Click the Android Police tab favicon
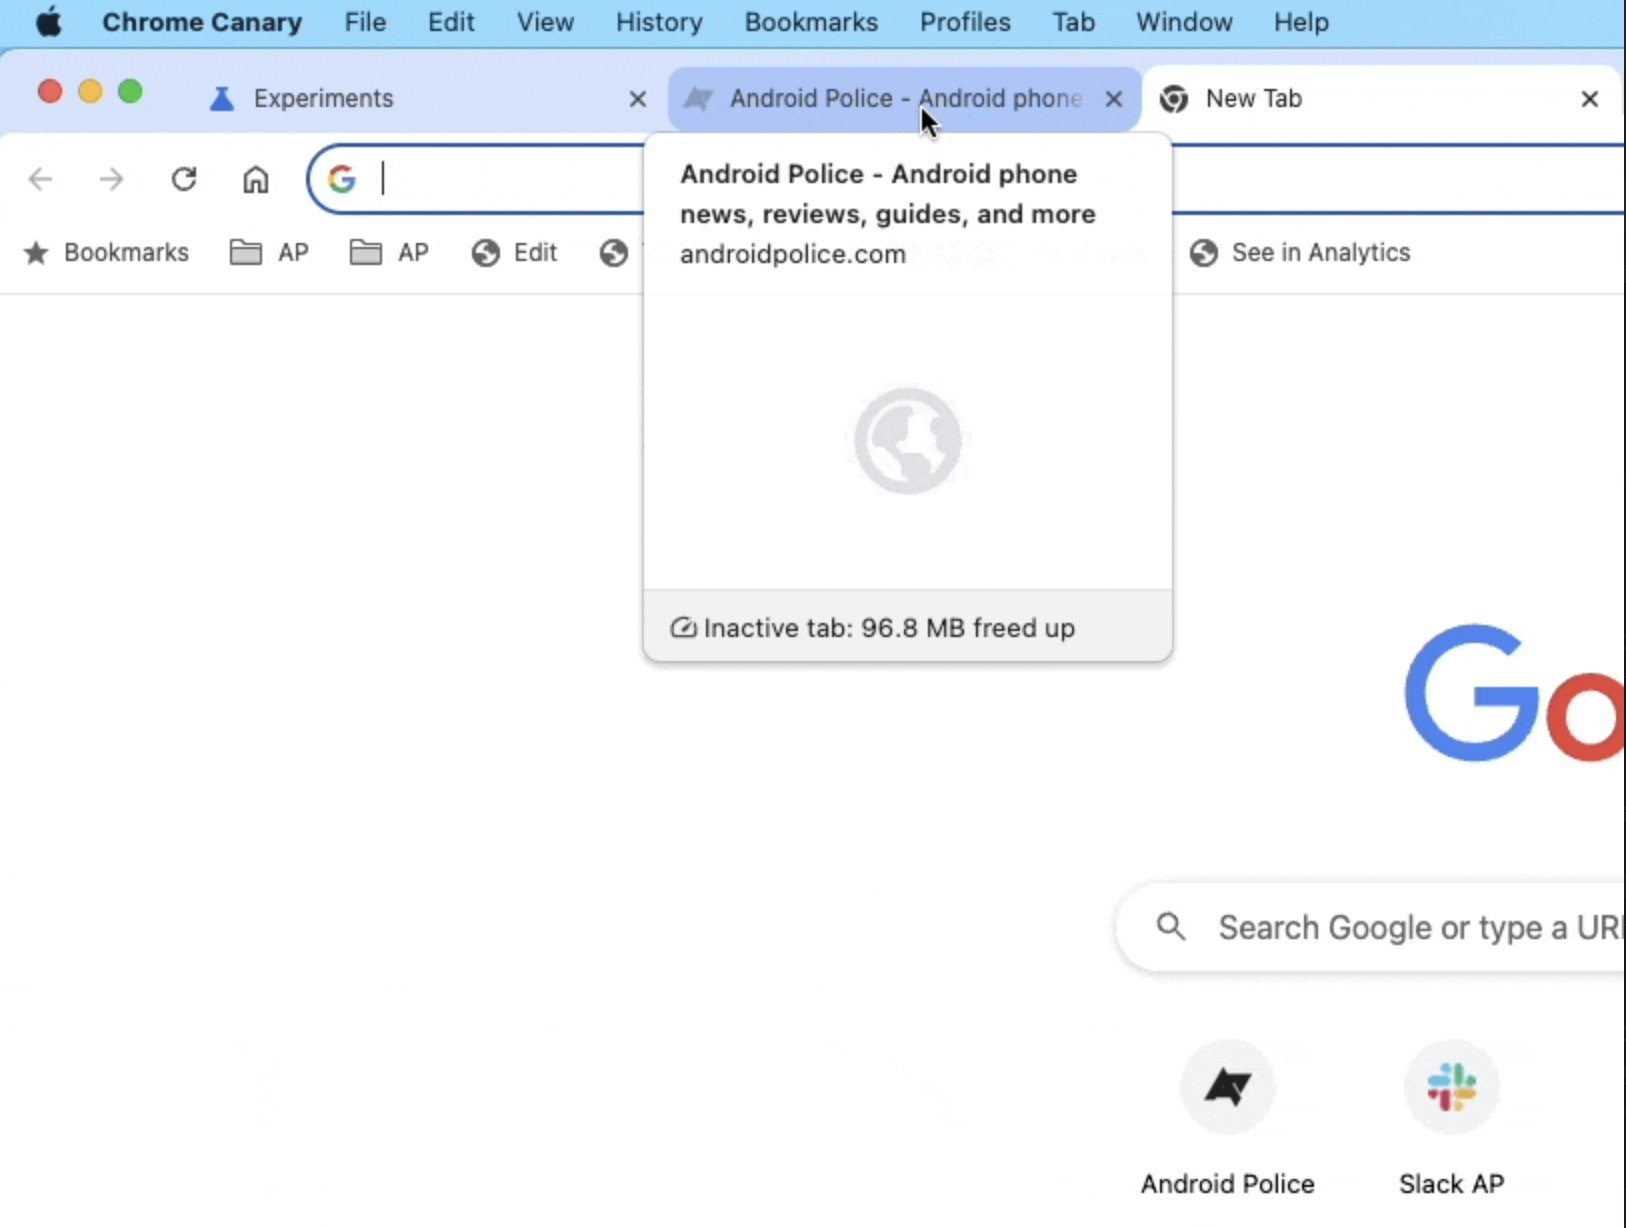This screenshot has width=1626, height=1228. (x=698, y=99)
